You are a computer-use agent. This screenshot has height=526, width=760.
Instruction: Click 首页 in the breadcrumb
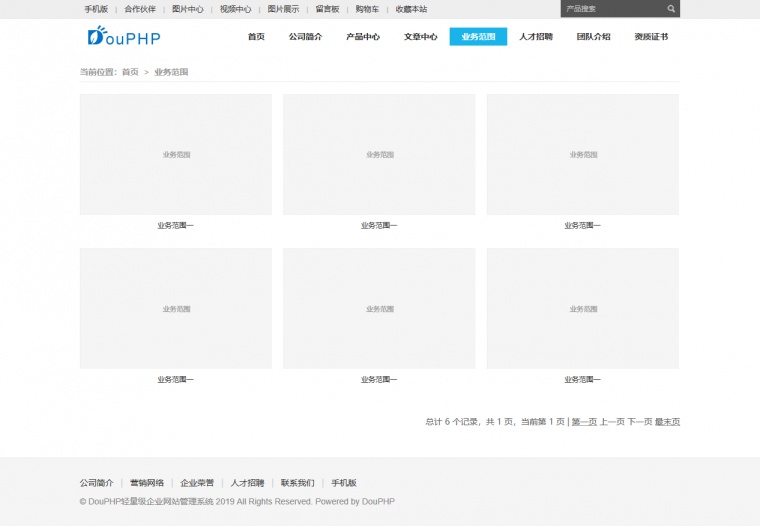[x=130, y=72]
